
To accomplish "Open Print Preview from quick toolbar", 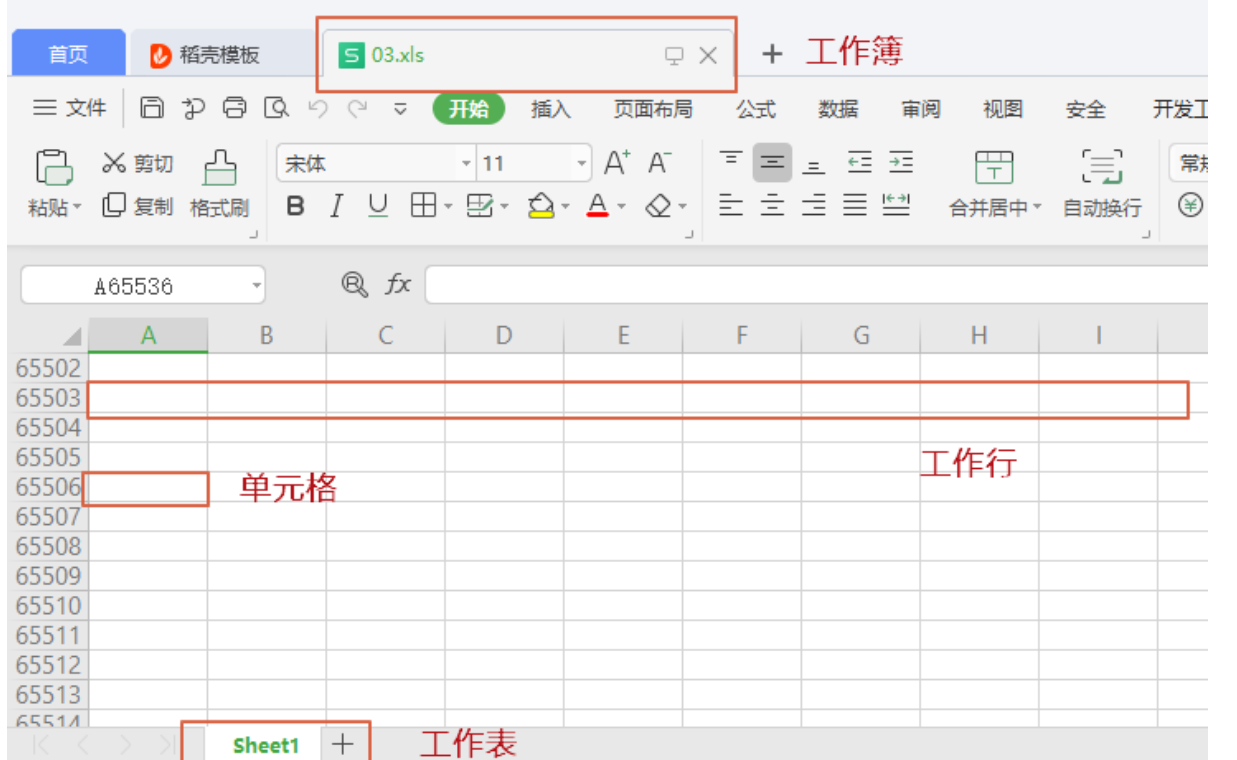I will tap(276, 108).
